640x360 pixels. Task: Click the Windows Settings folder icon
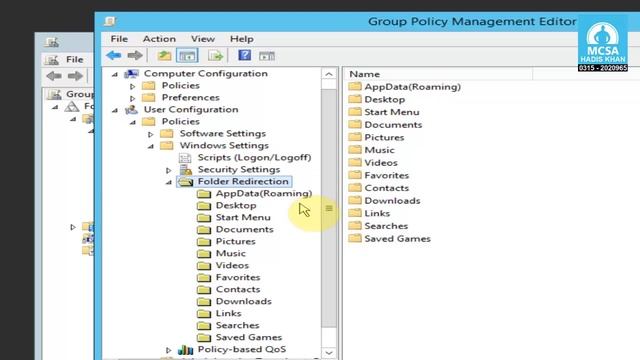point(167,145)
